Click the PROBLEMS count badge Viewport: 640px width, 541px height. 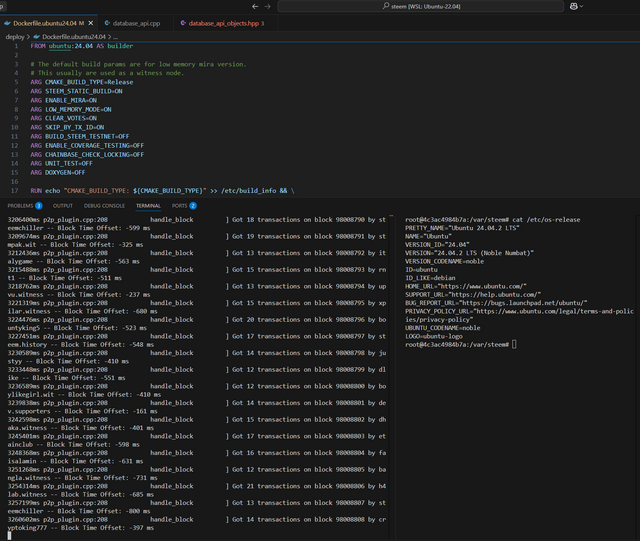tap(39, 206)
